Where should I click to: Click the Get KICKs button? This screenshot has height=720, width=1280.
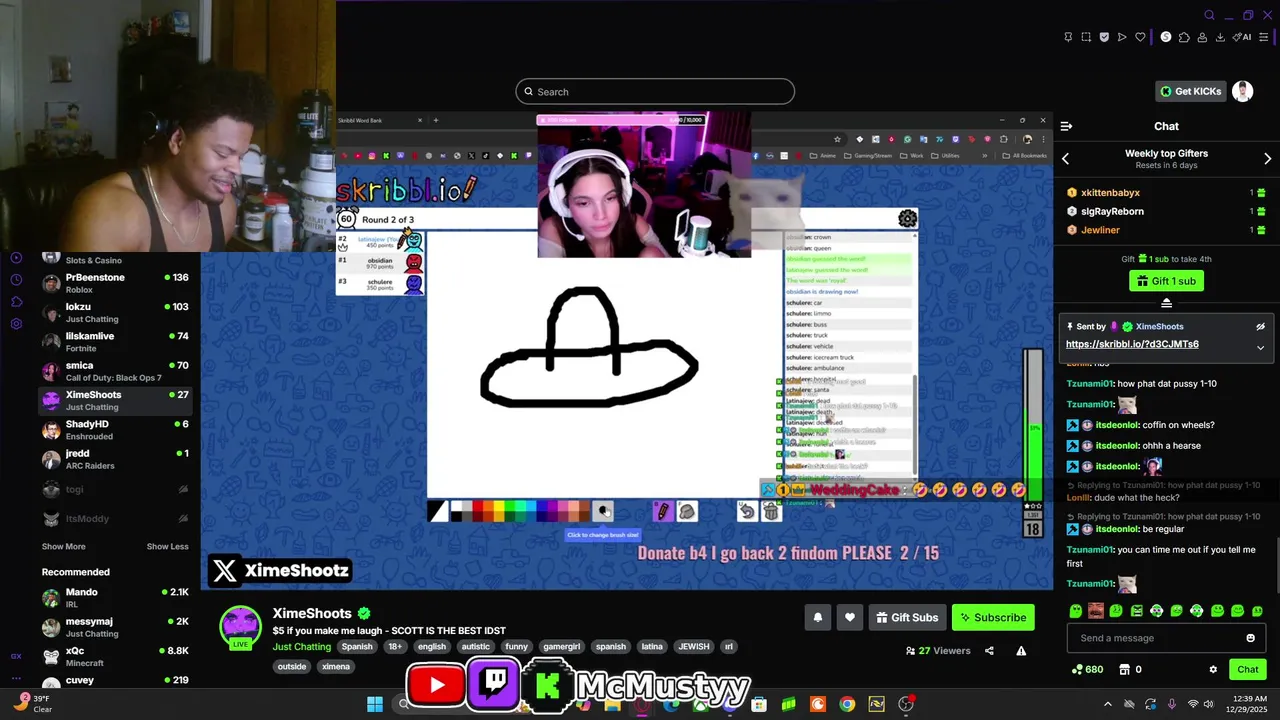(1190, 91)
